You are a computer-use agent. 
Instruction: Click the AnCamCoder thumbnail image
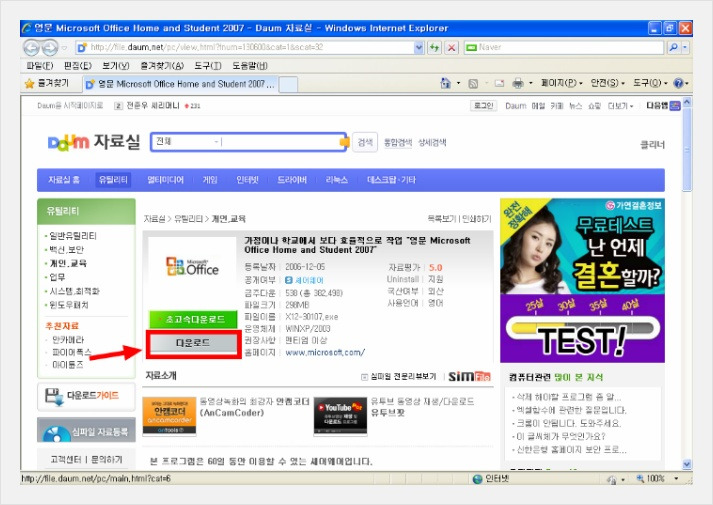(x=169, y=415)
